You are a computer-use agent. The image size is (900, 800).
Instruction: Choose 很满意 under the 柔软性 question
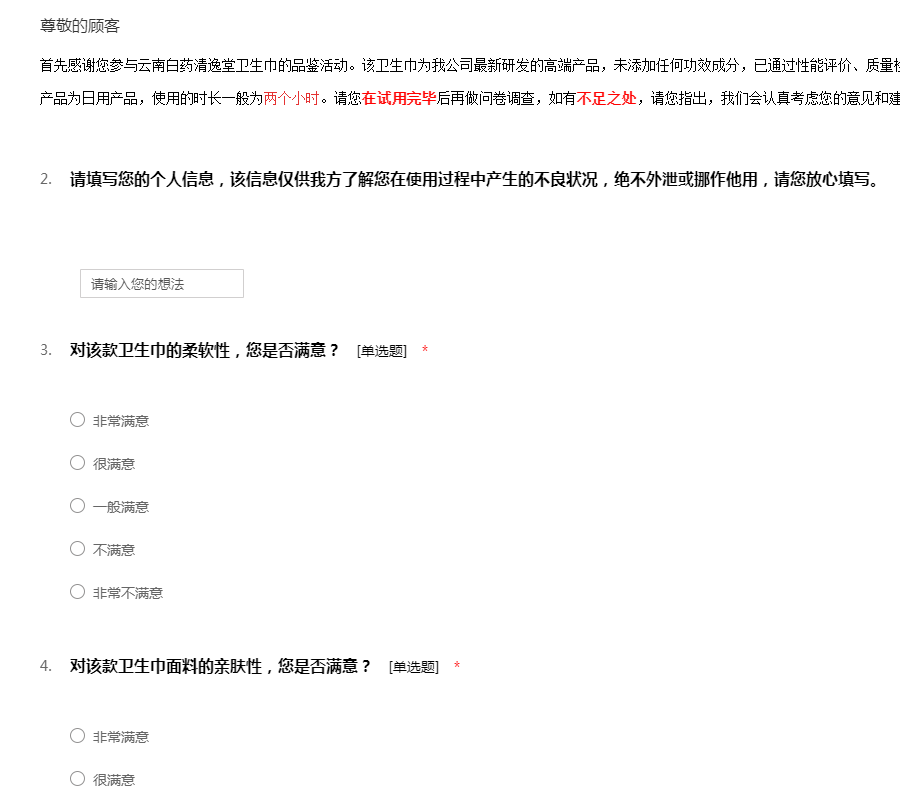[x=77, y=463]
